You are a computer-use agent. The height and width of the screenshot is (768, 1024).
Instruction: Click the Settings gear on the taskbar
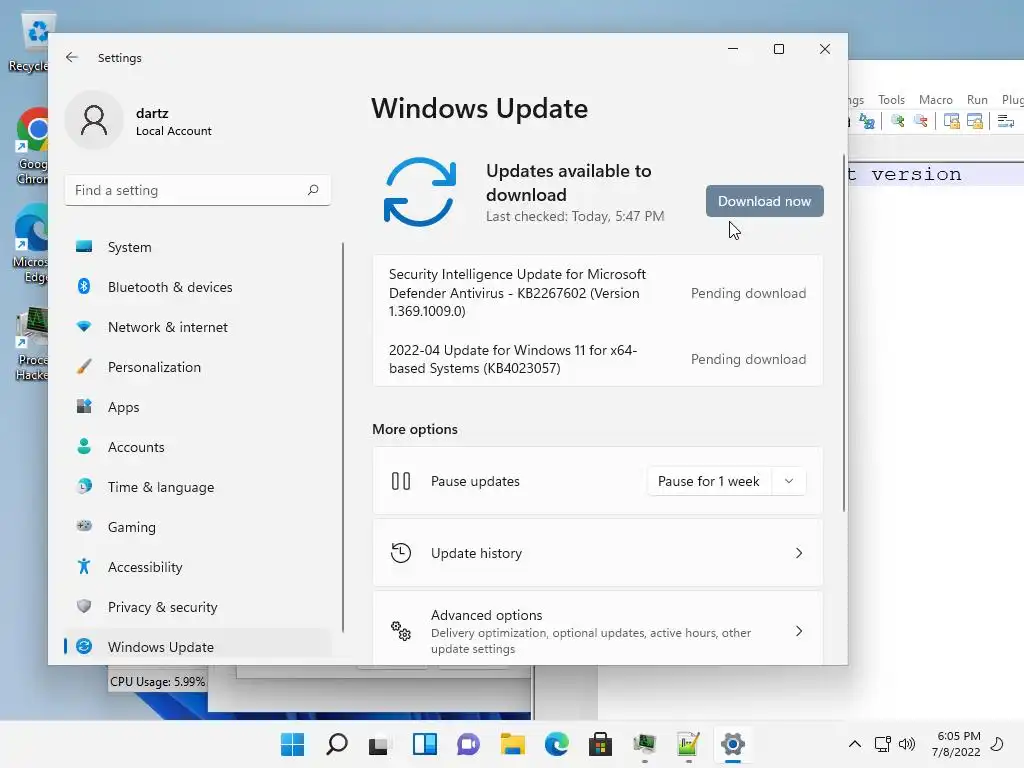[733, 744]
